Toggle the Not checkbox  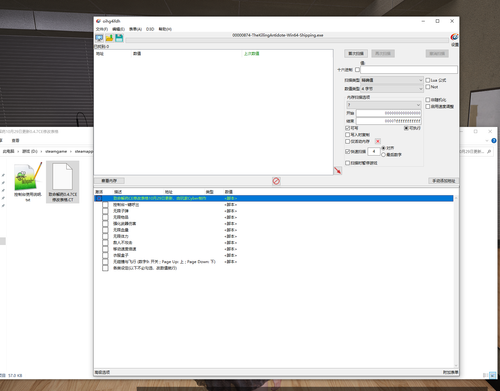428,87
